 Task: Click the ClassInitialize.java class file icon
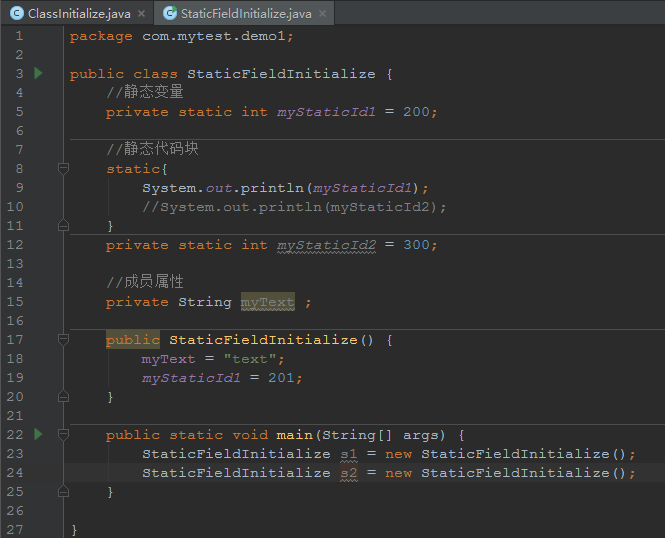click(x=17, y=13)
